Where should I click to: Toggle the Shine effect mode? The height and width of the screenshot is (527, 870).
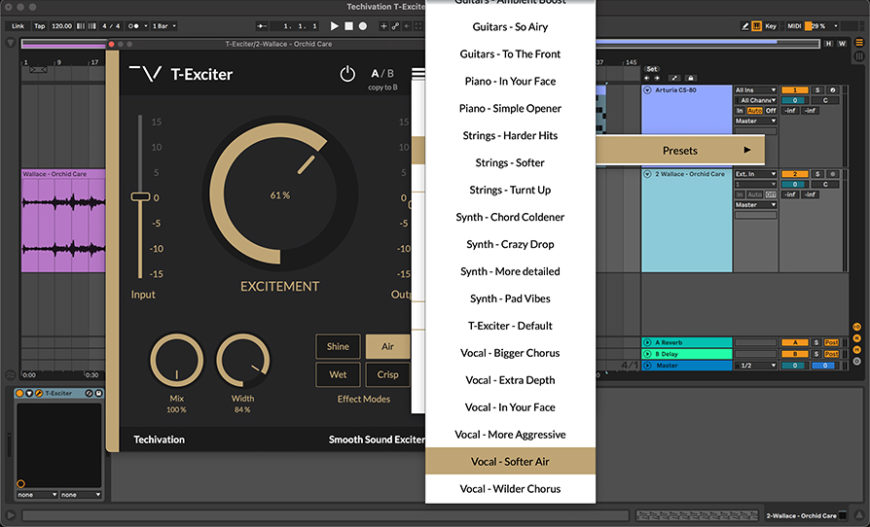click(338, 347)
